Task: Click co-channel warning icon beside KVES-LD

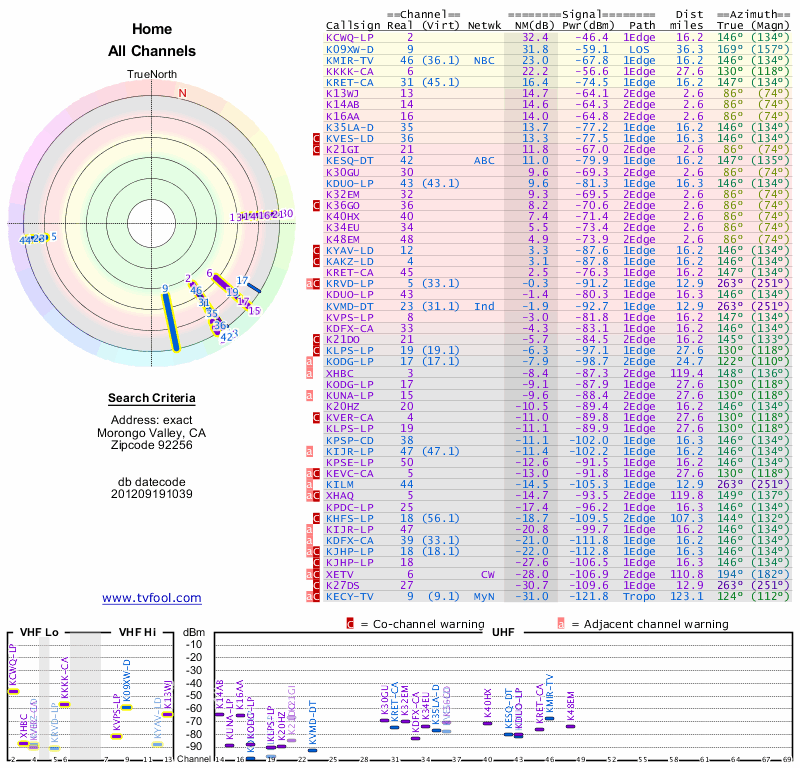Action: click(316, 139)
